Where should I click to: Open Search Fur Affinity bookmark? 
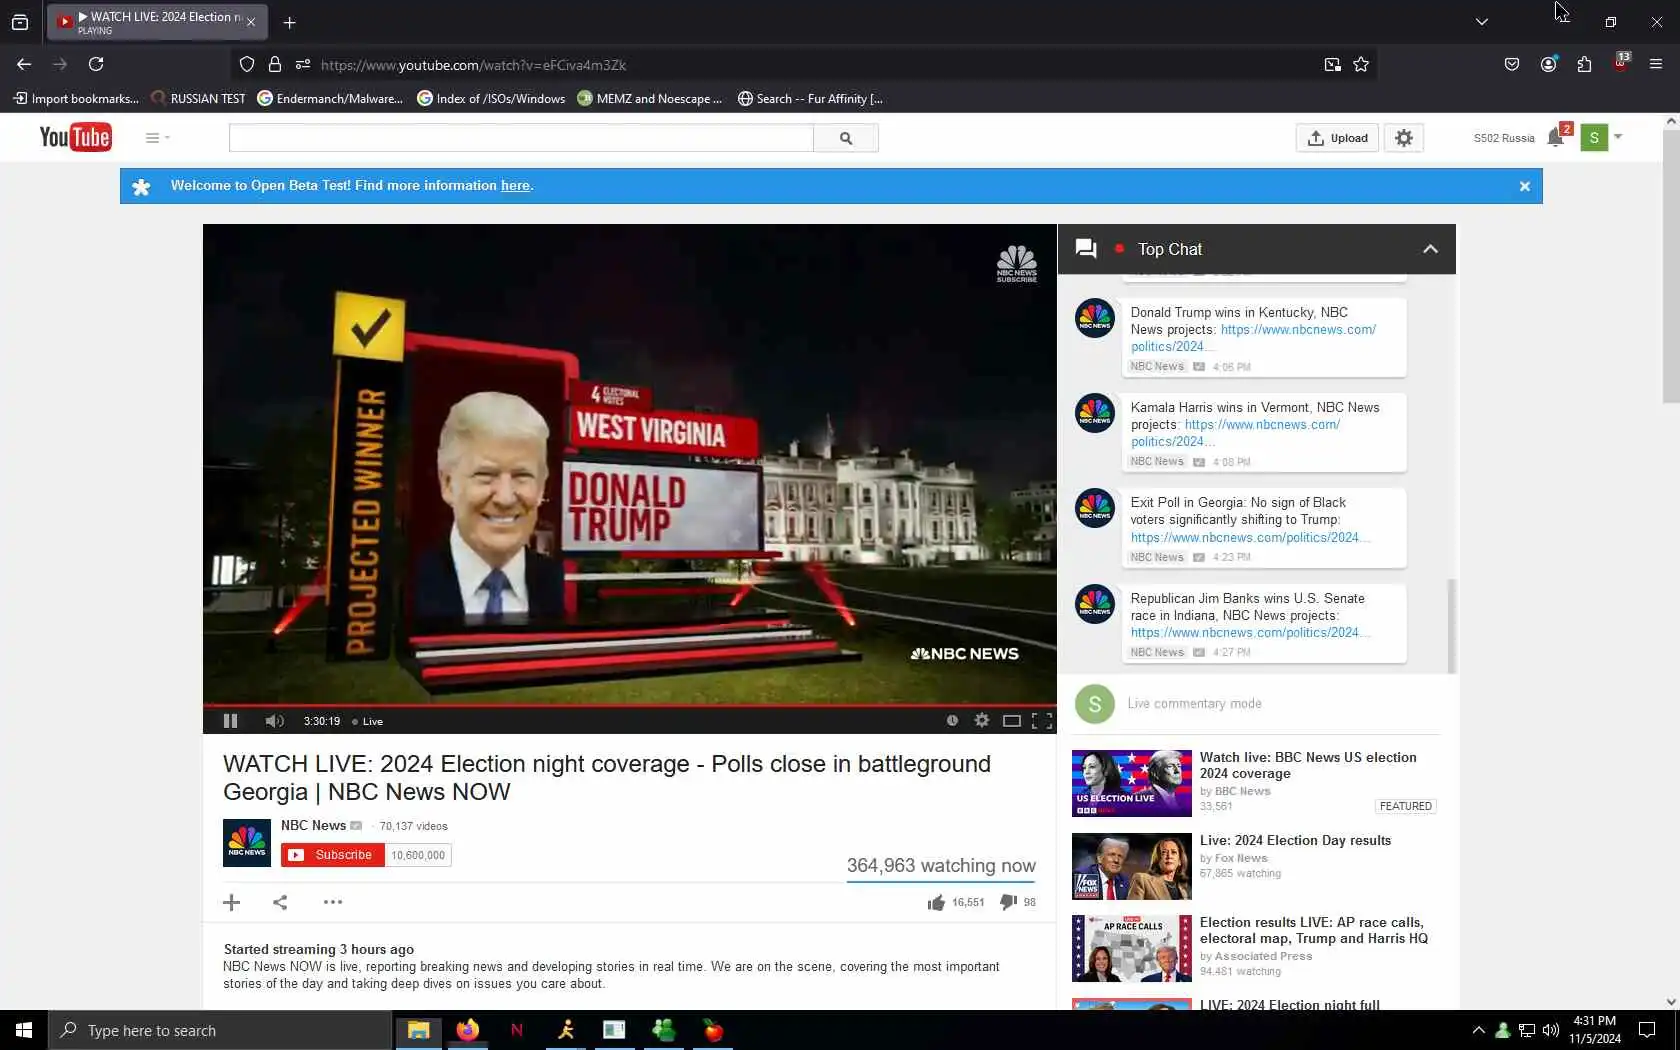point(810,98)
